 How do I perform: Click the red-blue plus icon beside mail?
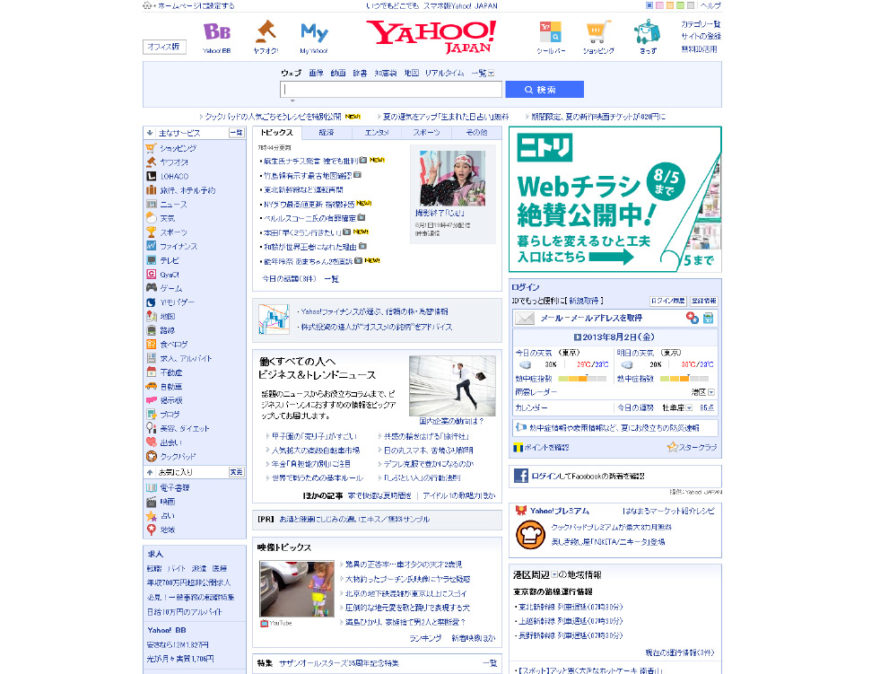tap(692, 318)
